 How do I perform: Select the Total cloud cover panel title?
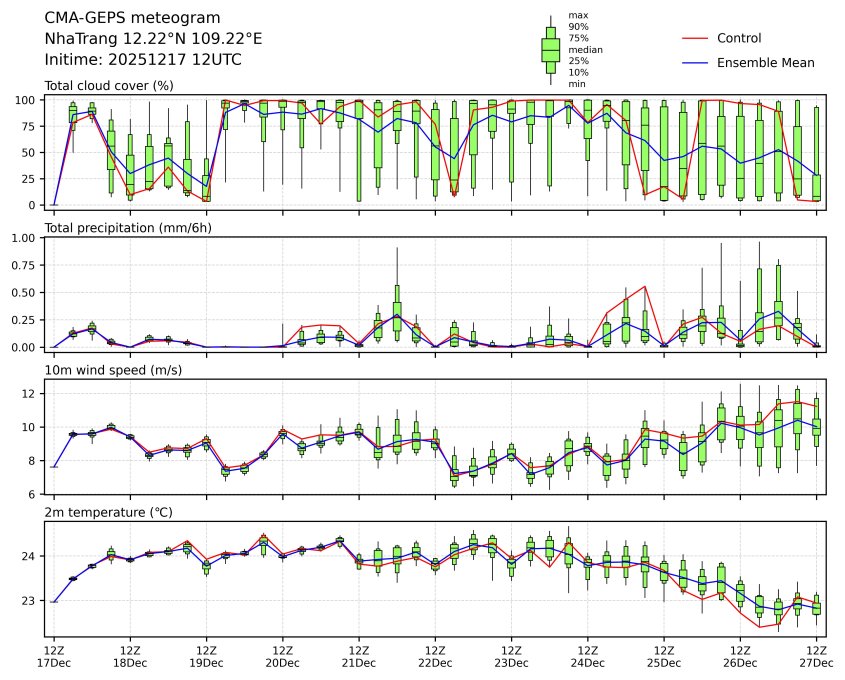(109, 85)
